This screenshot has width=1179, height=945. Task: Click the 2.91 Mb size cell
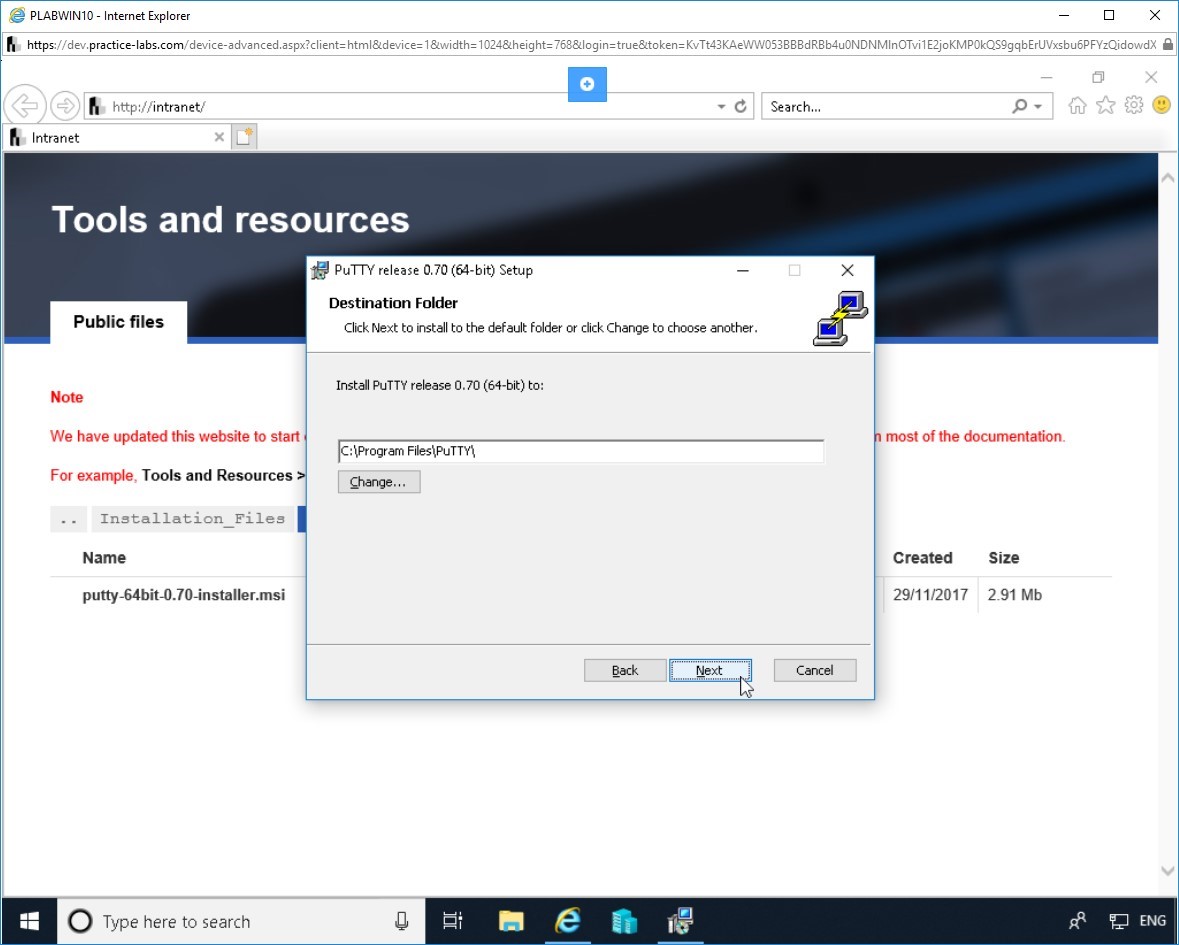1015,595
